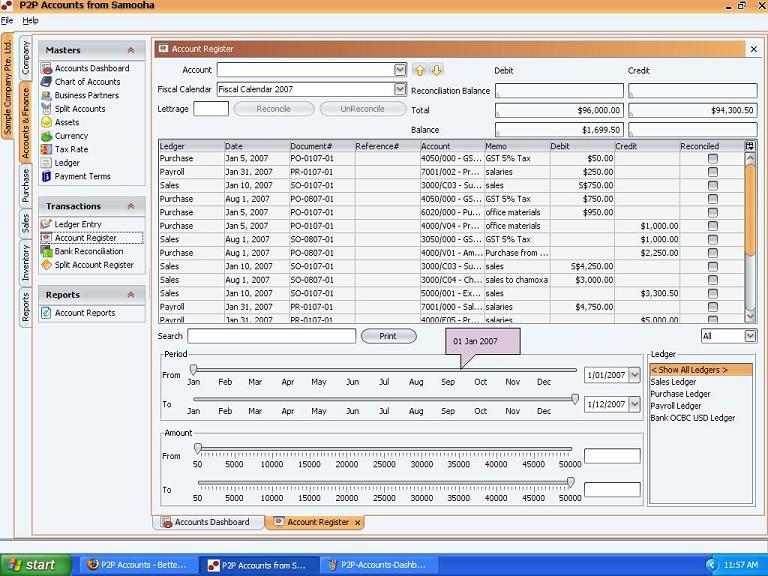Click the Chart of Accounts icon
The width and height of the screenshot is (768, 576).
tap(46, 82)
